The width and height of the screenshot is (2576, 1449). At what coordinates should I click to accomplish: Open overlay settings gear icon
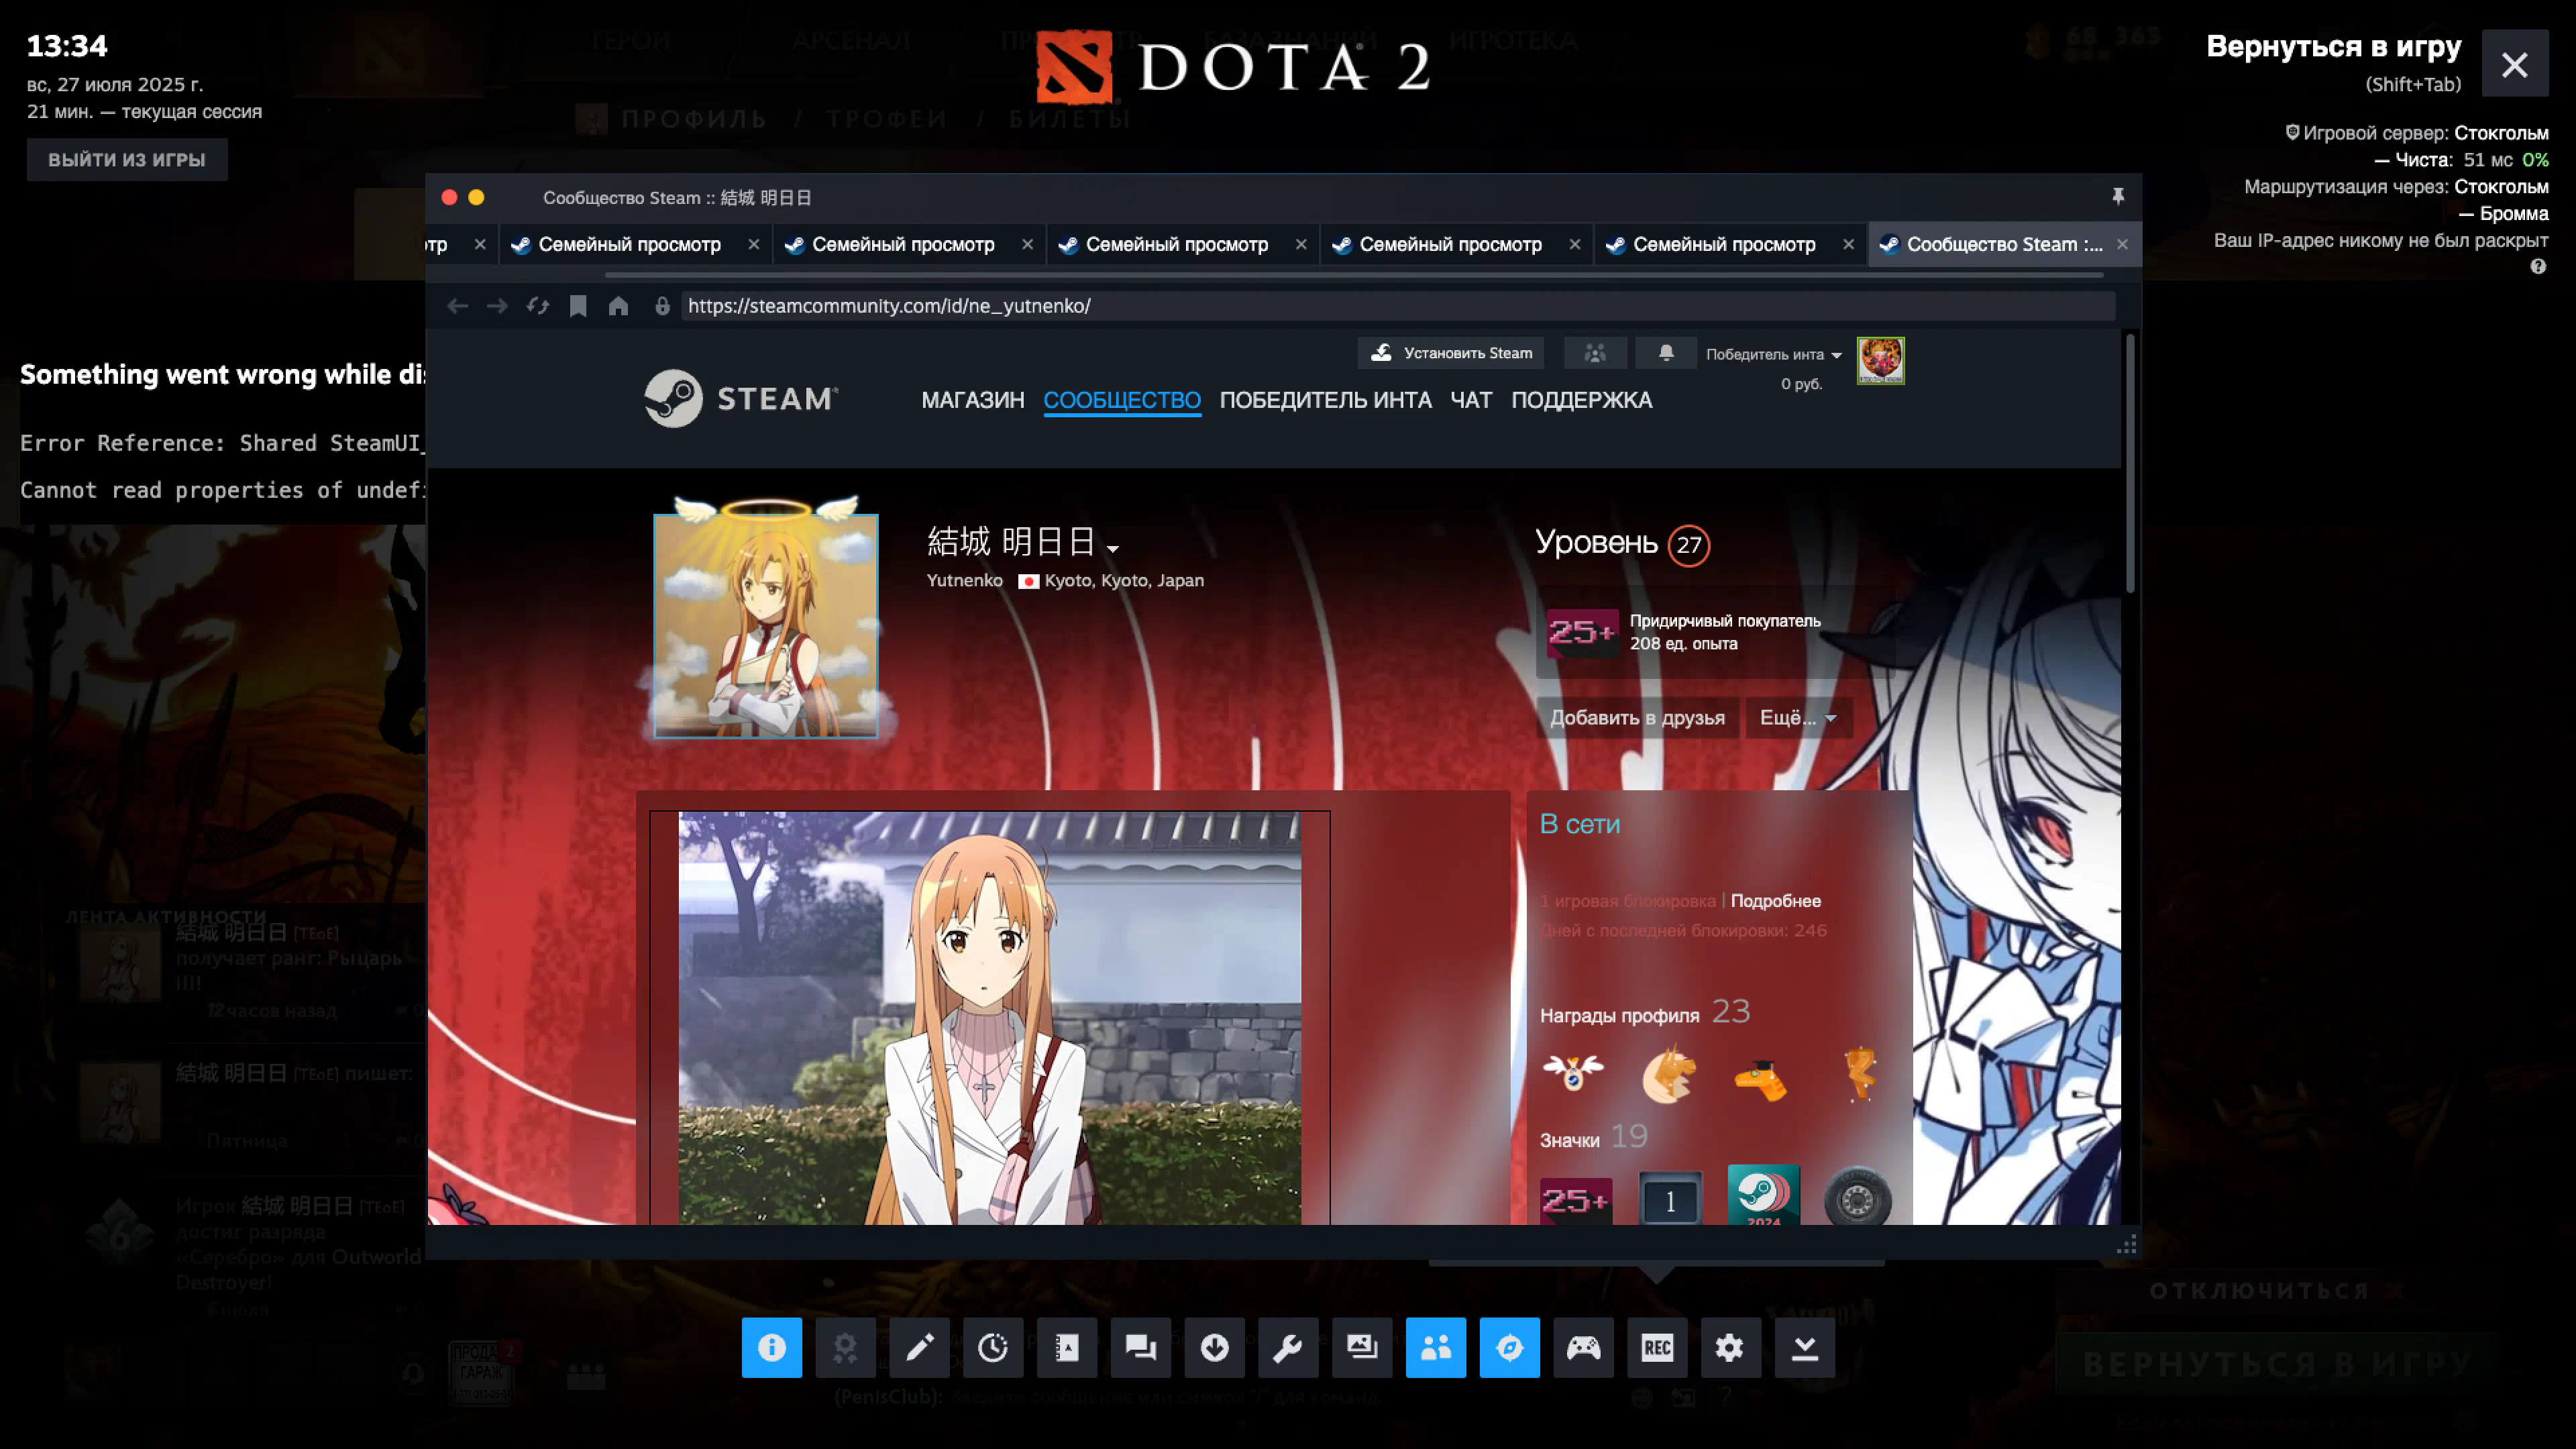tap(1731, 1347)
